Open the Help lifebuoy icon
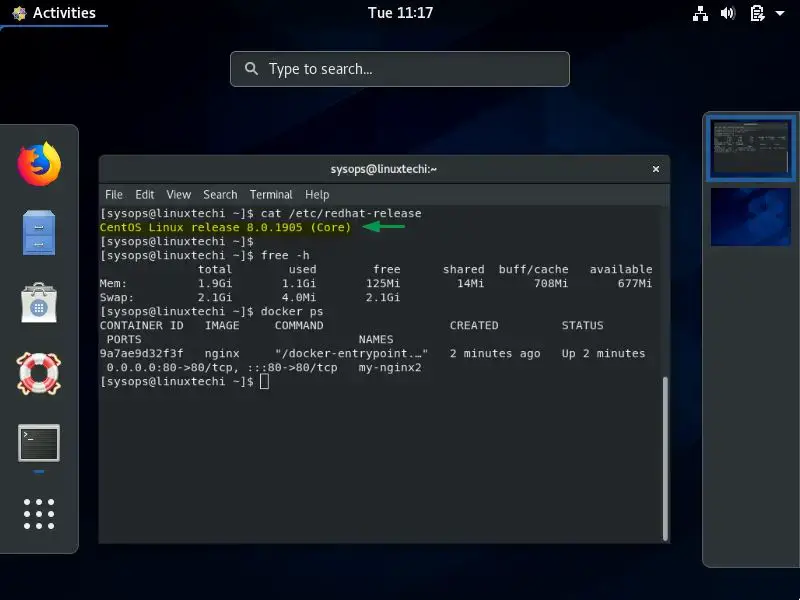 pos(39,373)
